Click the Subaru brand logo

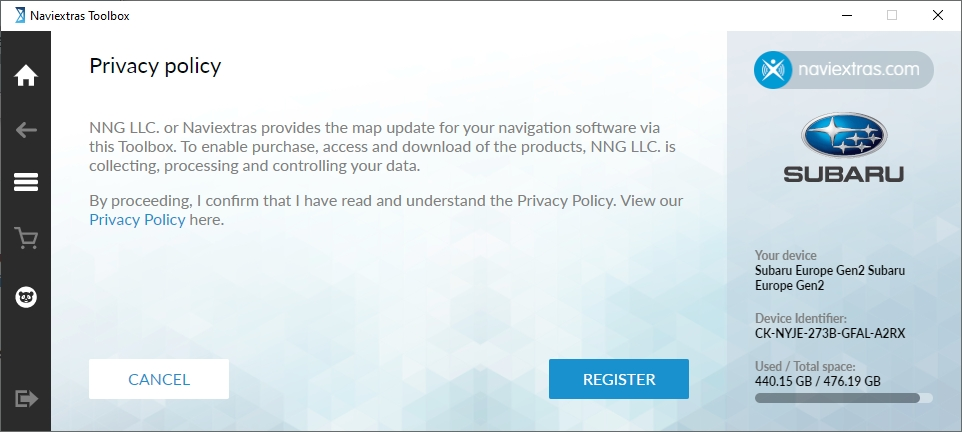coord(843,147)
